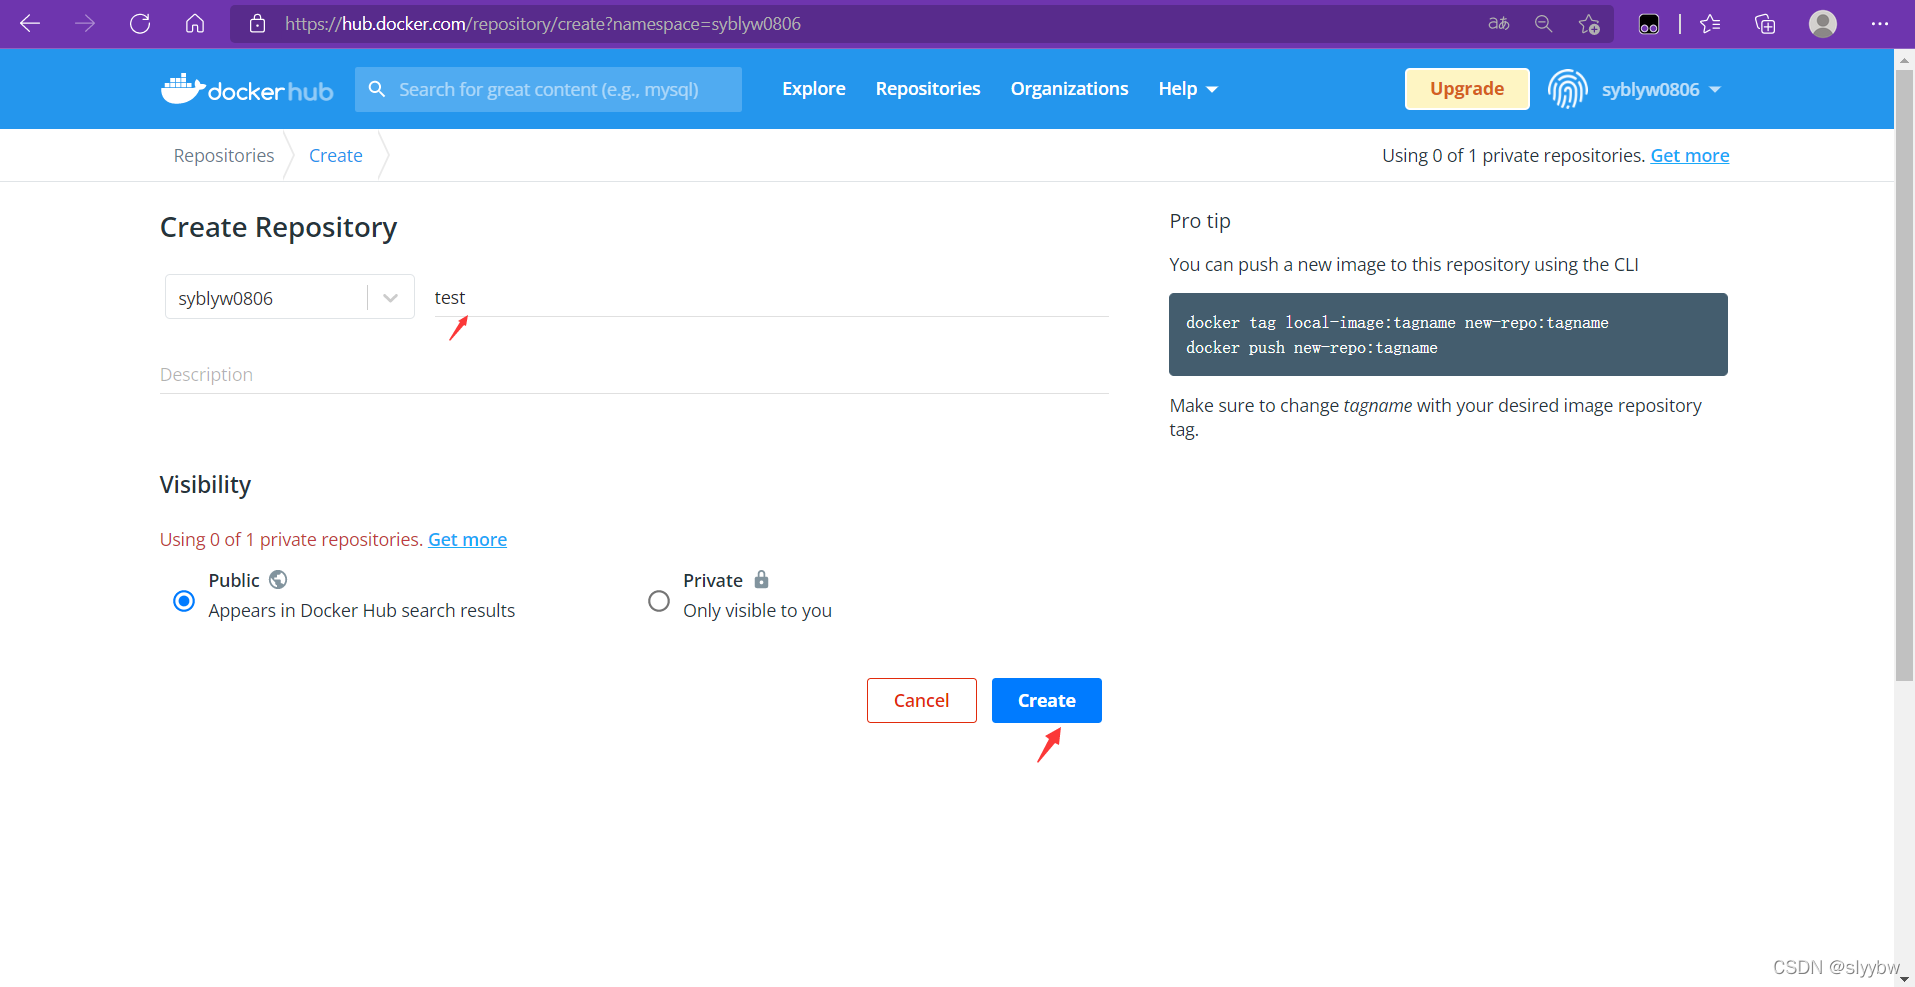The image size is (1915, 987).
Task: Click the browser address bar URL
Action: click(543, 23)
